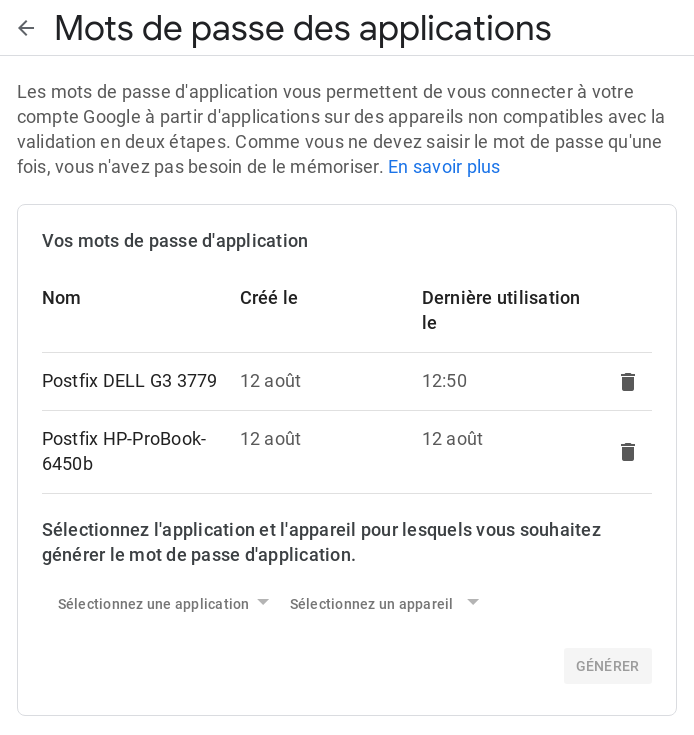This screenshot has height=735, width=694.
Task: Click the last-used date of HP-ProBook row
Action: pos(452,439)
